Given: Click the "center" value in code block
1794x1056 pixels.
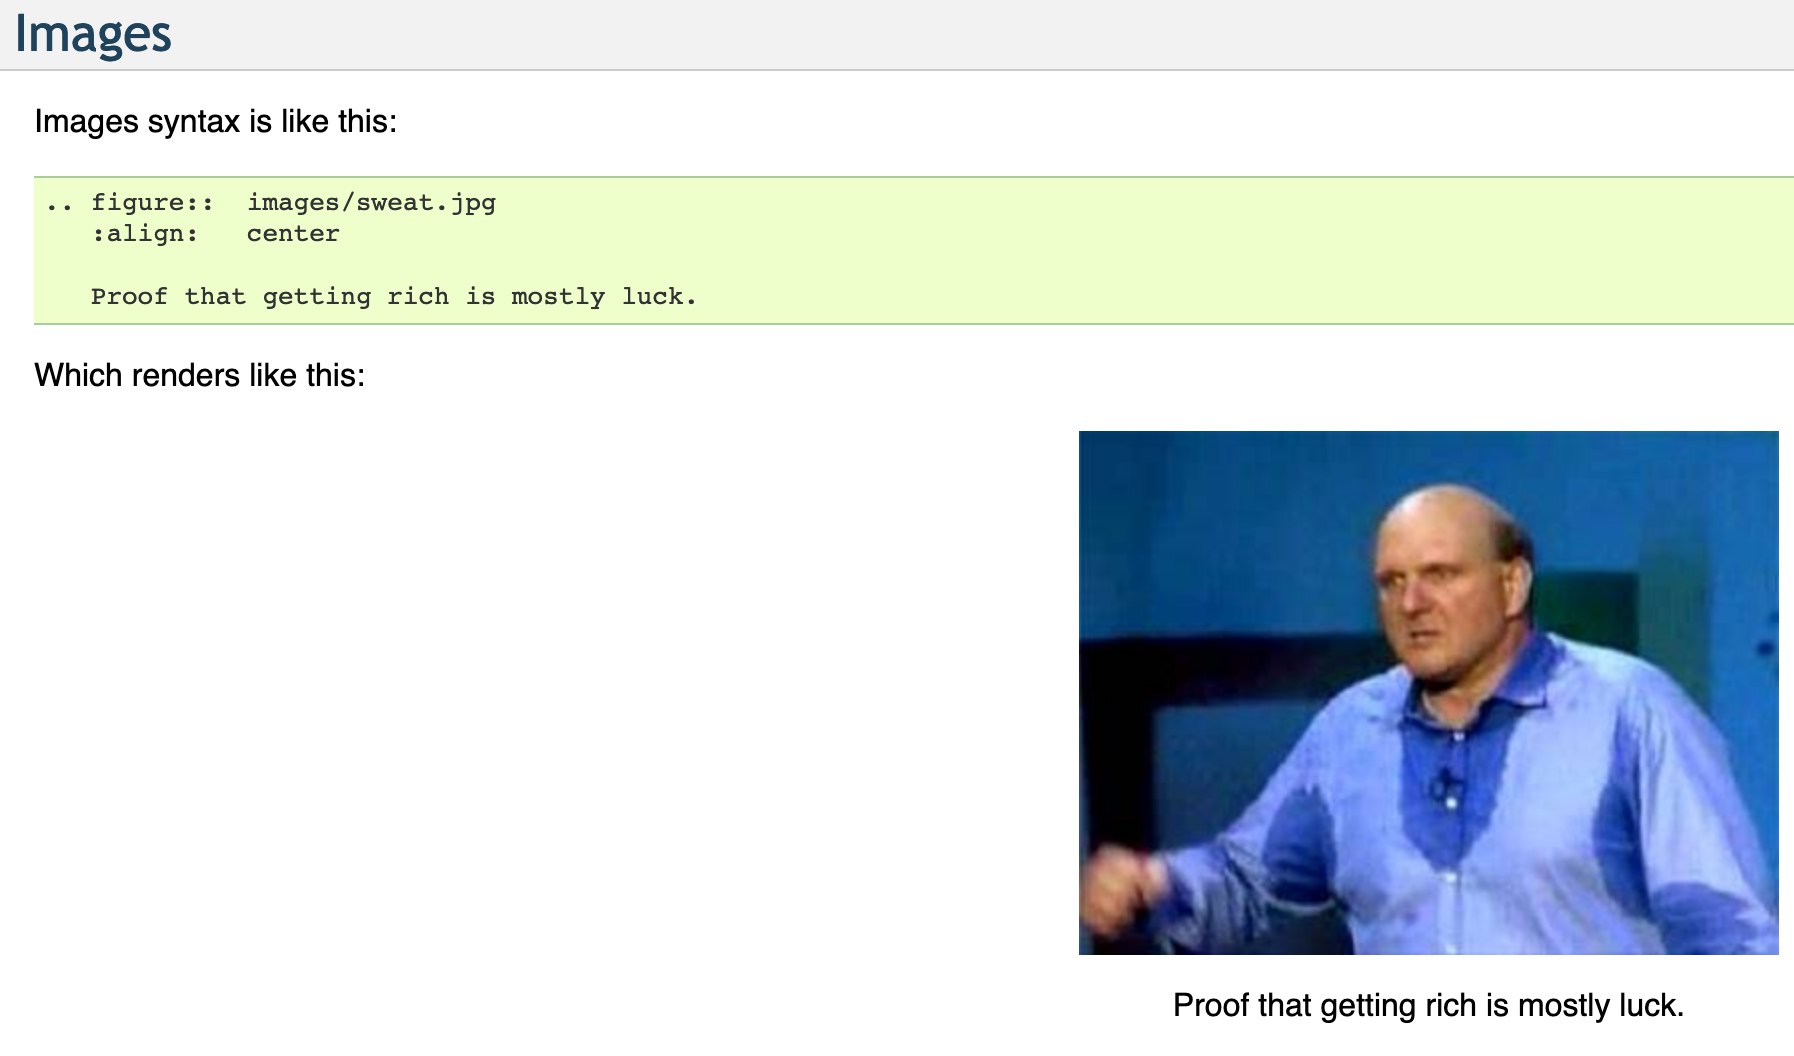Looking at the screenshot, I should 293,234.
